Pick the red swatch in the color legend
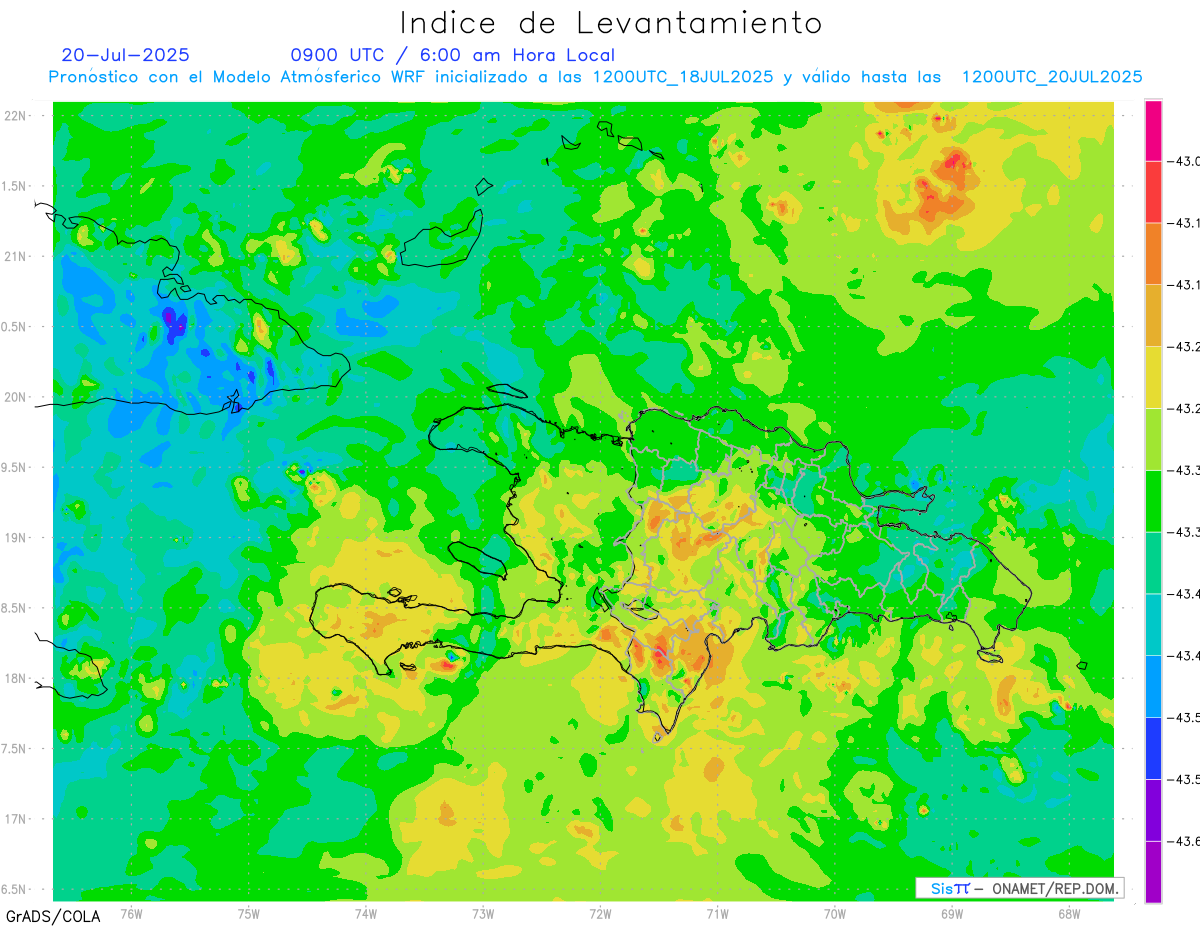The image size is (1200, 927). [1153, 192]
